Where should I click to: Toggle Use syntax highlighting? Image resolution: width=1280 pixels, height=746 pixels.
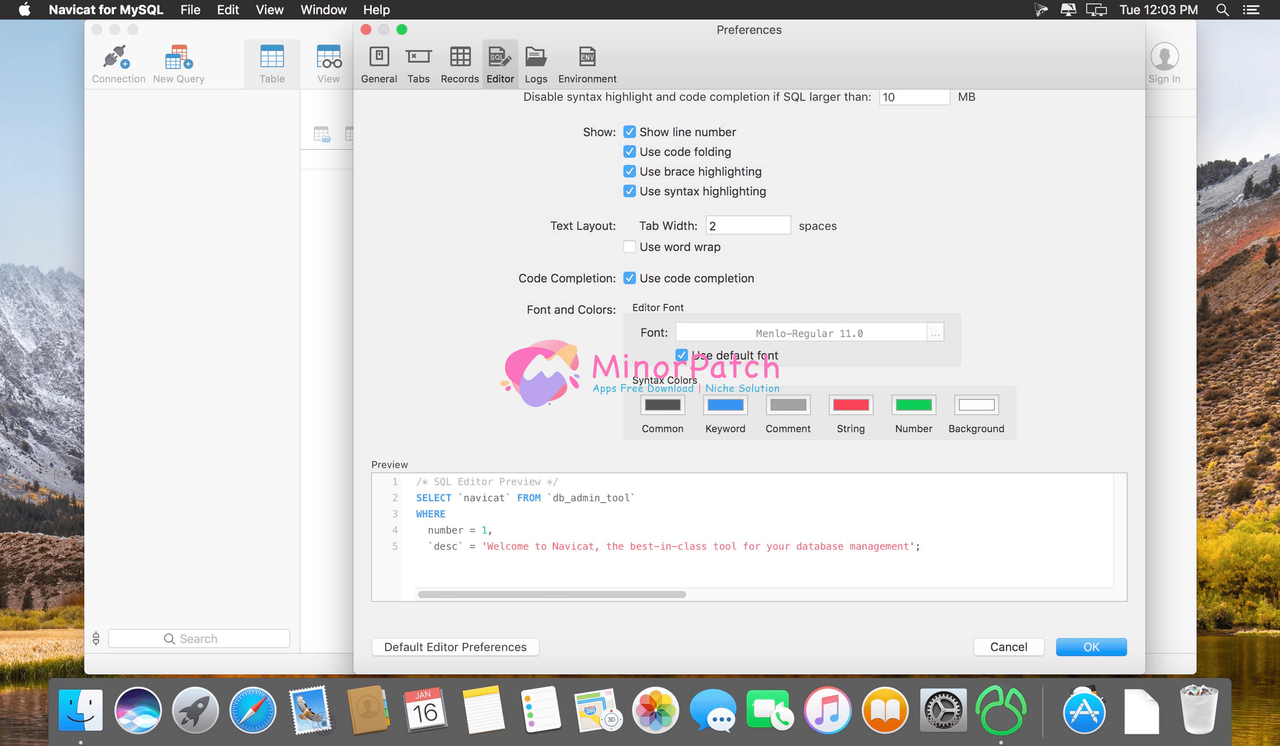pyautogui.click(x=630, y=191)
